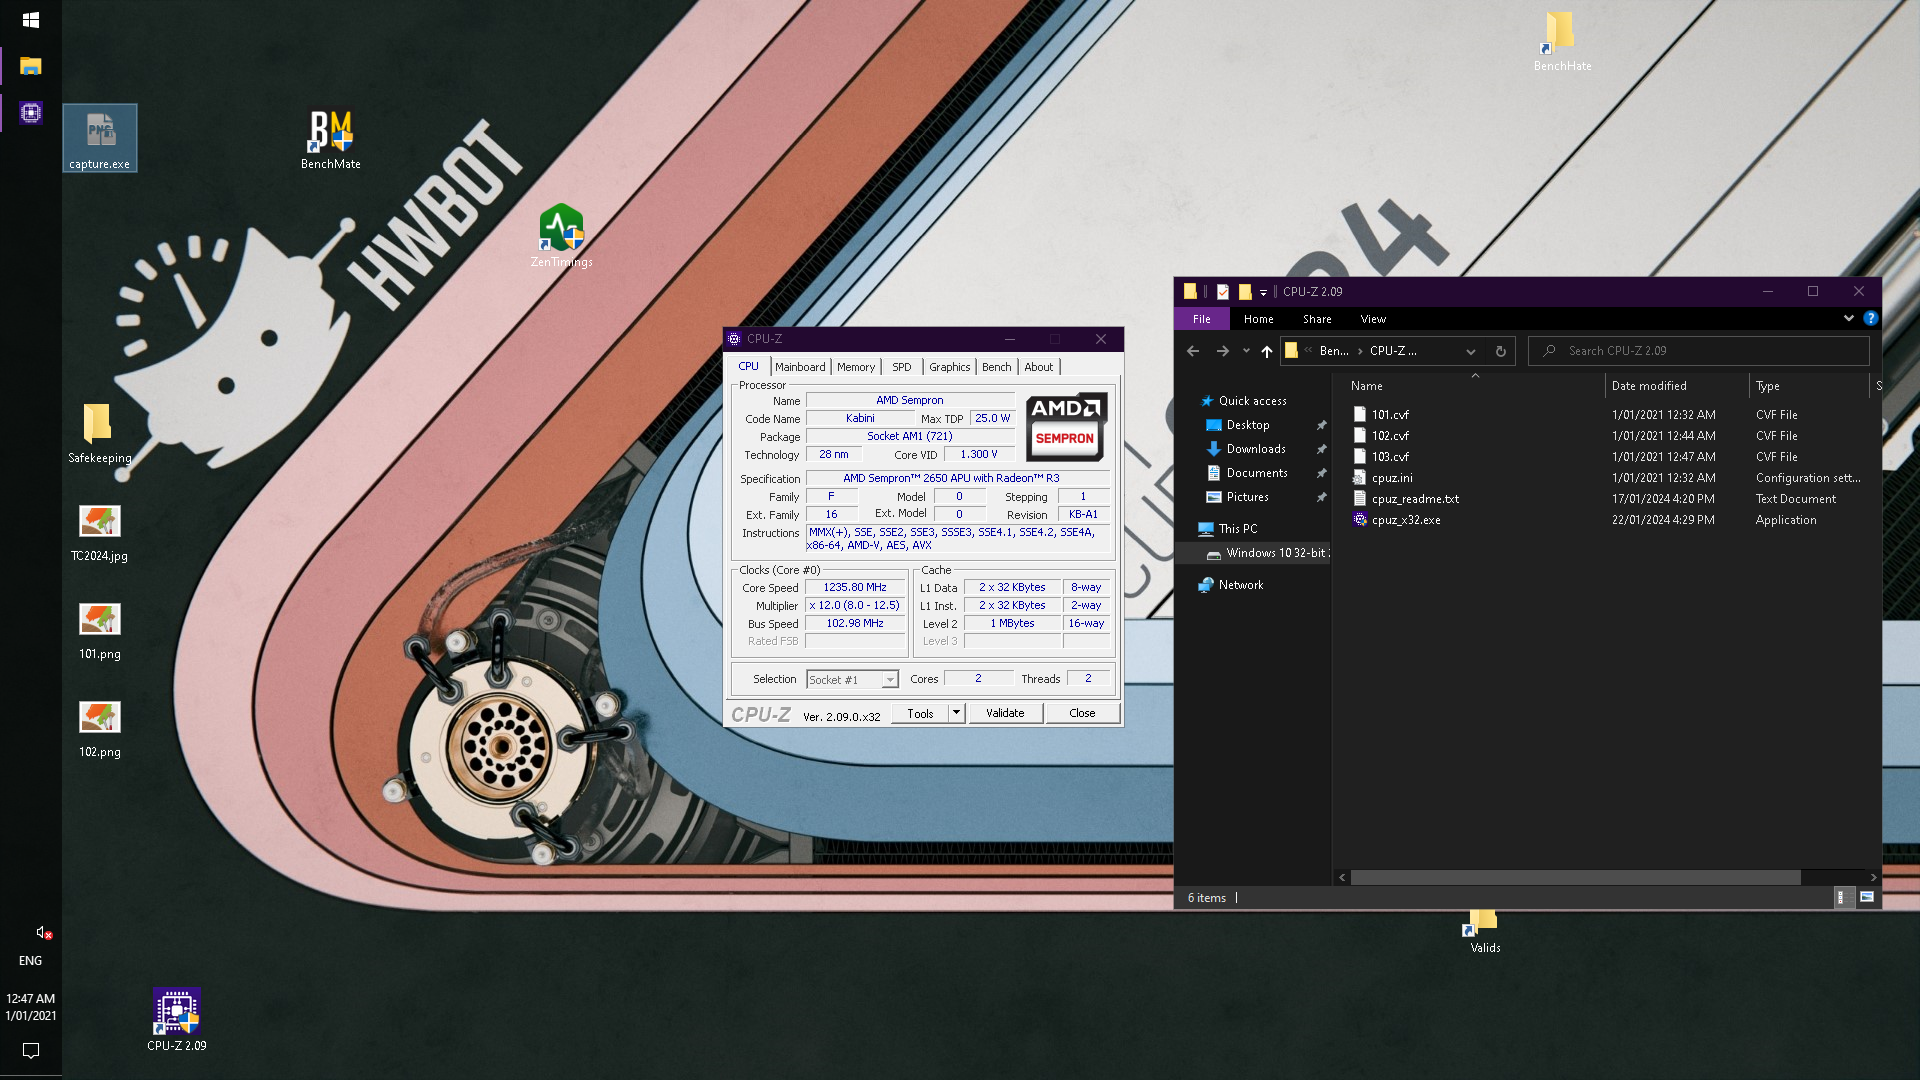Open File Explorer from the taskbar
Screen dimensions: 1920x1080
coord(30,66)
